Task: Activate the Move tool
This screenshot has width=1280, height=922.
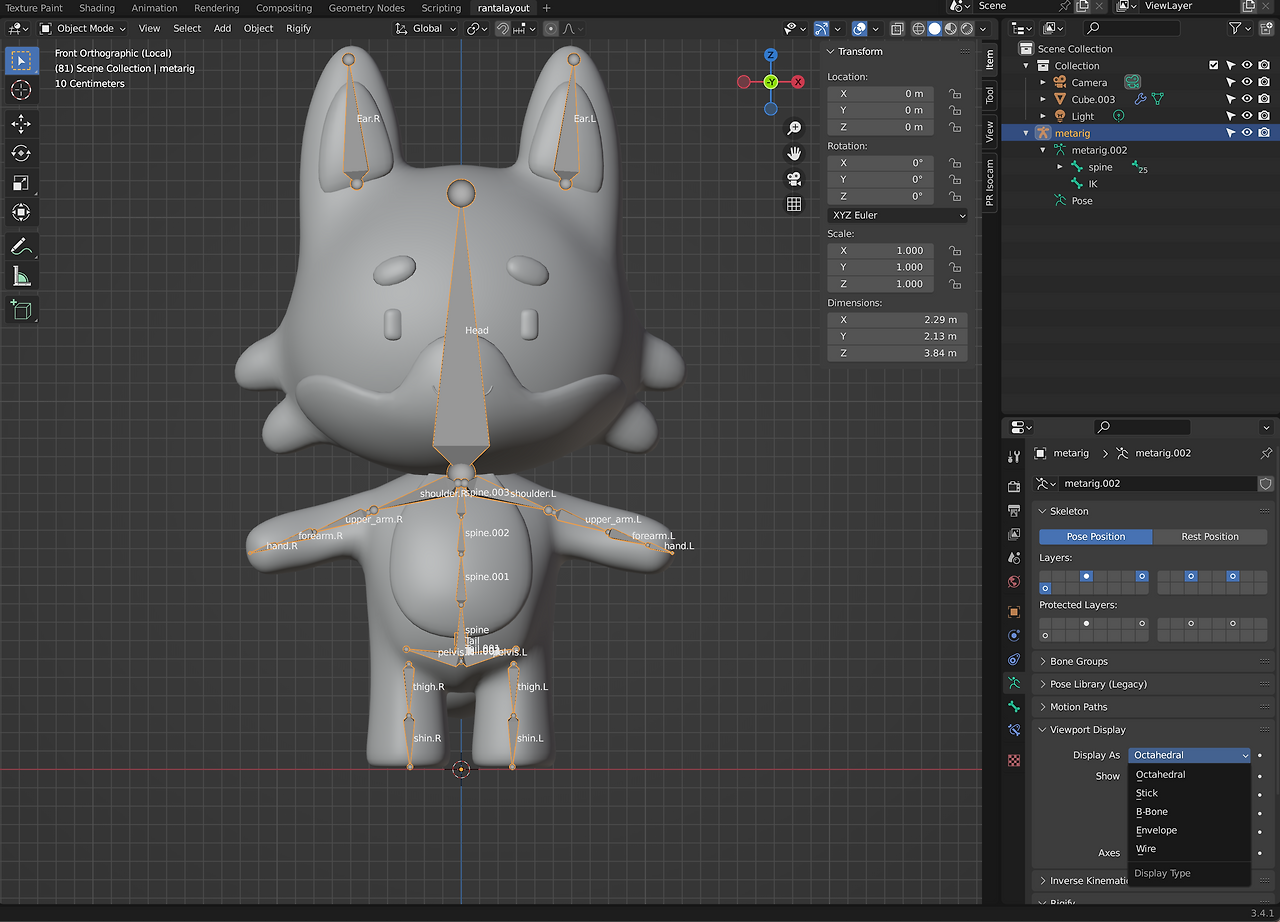Action: 21,124
